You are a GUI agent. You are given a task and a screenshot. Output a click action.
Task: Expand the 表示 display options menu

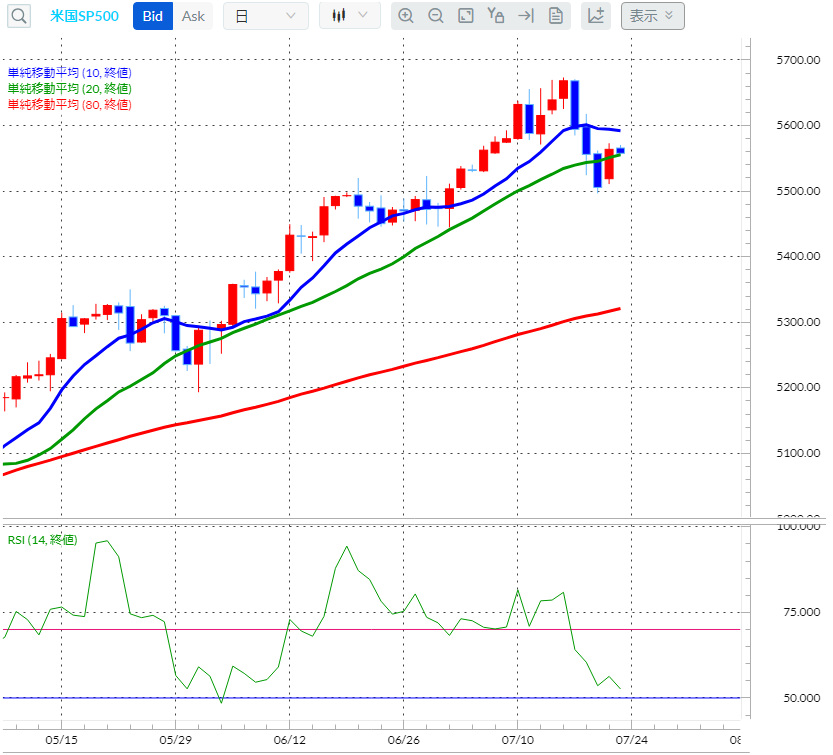[x=652, y=16]
